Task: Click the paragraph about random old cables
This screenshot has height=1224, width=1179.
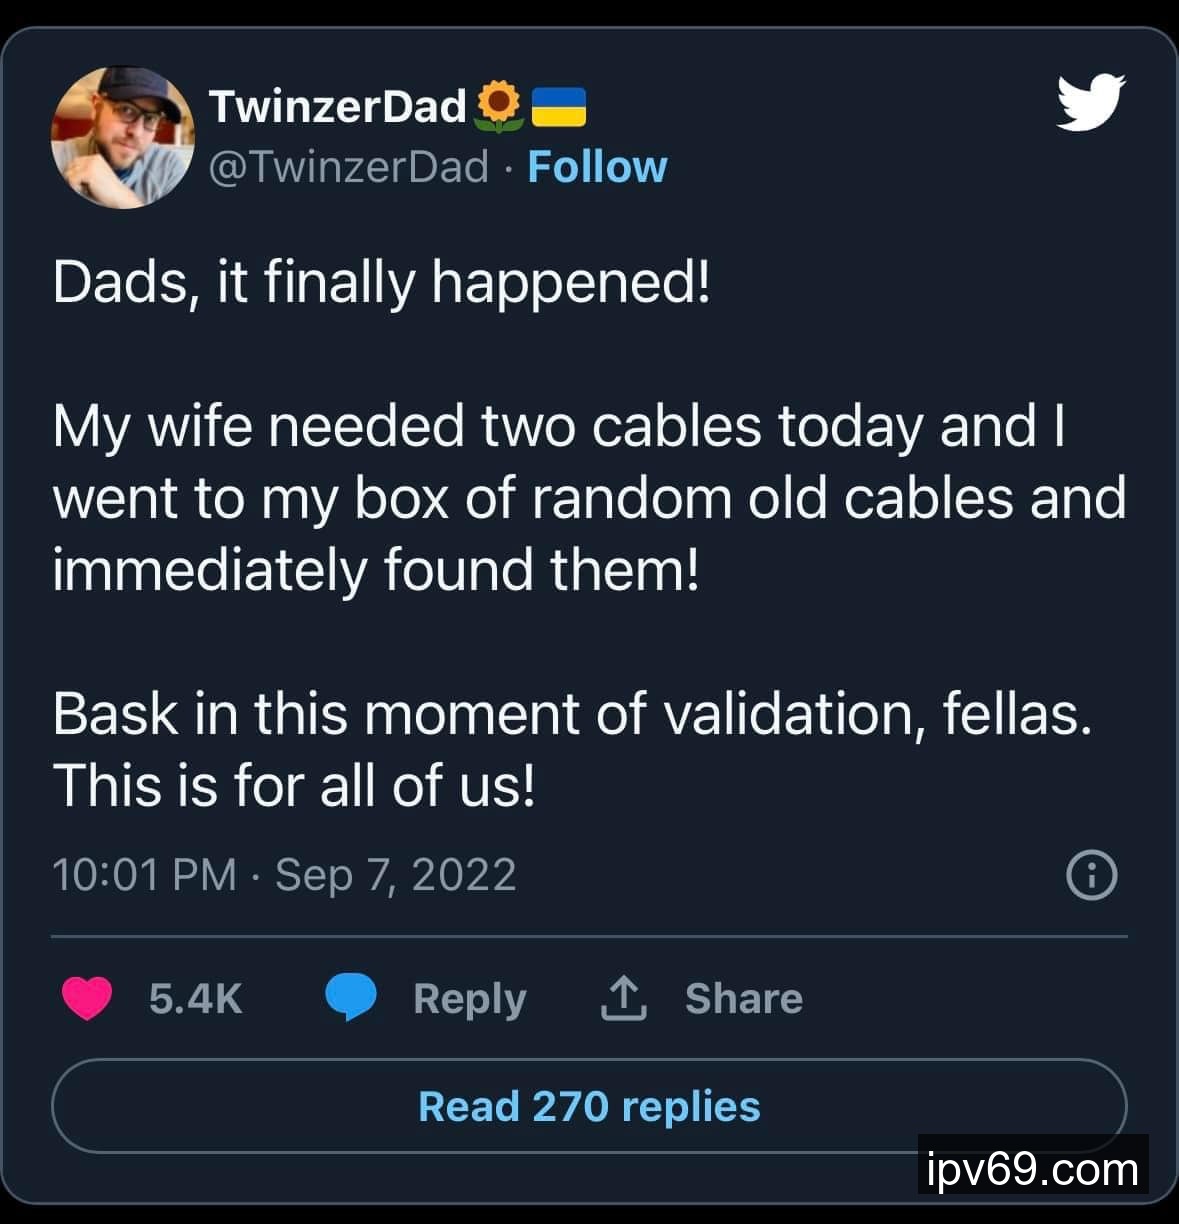Action: point(589,498)
